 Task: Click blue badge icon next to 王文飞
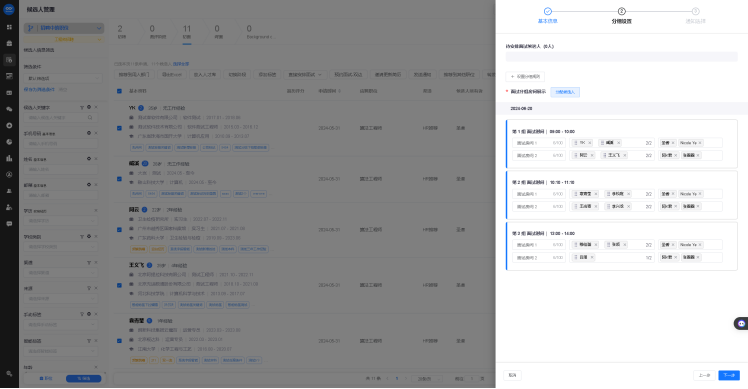tap(149, 265)
